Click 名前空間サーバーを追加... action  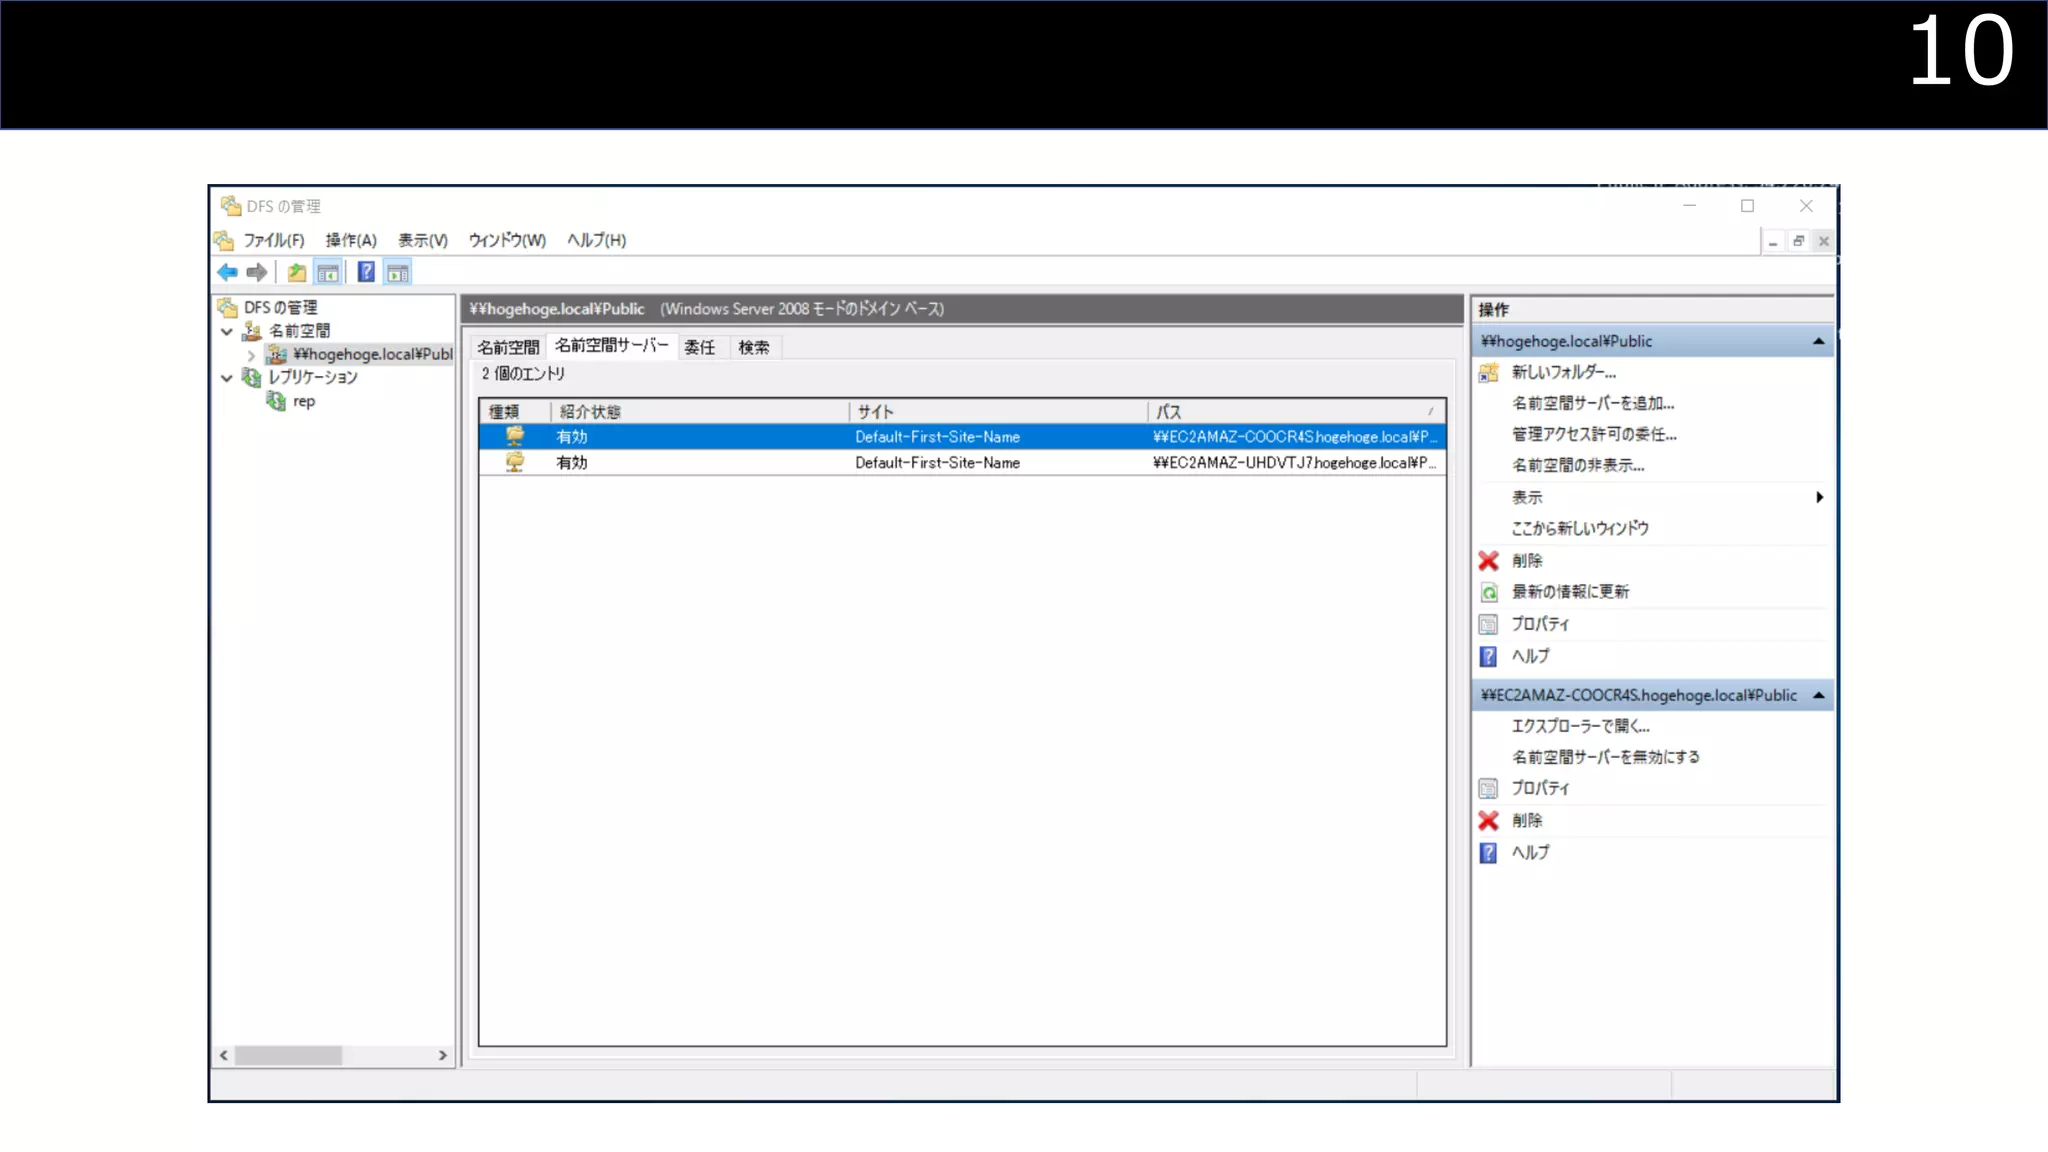(x=1592, y=403)
